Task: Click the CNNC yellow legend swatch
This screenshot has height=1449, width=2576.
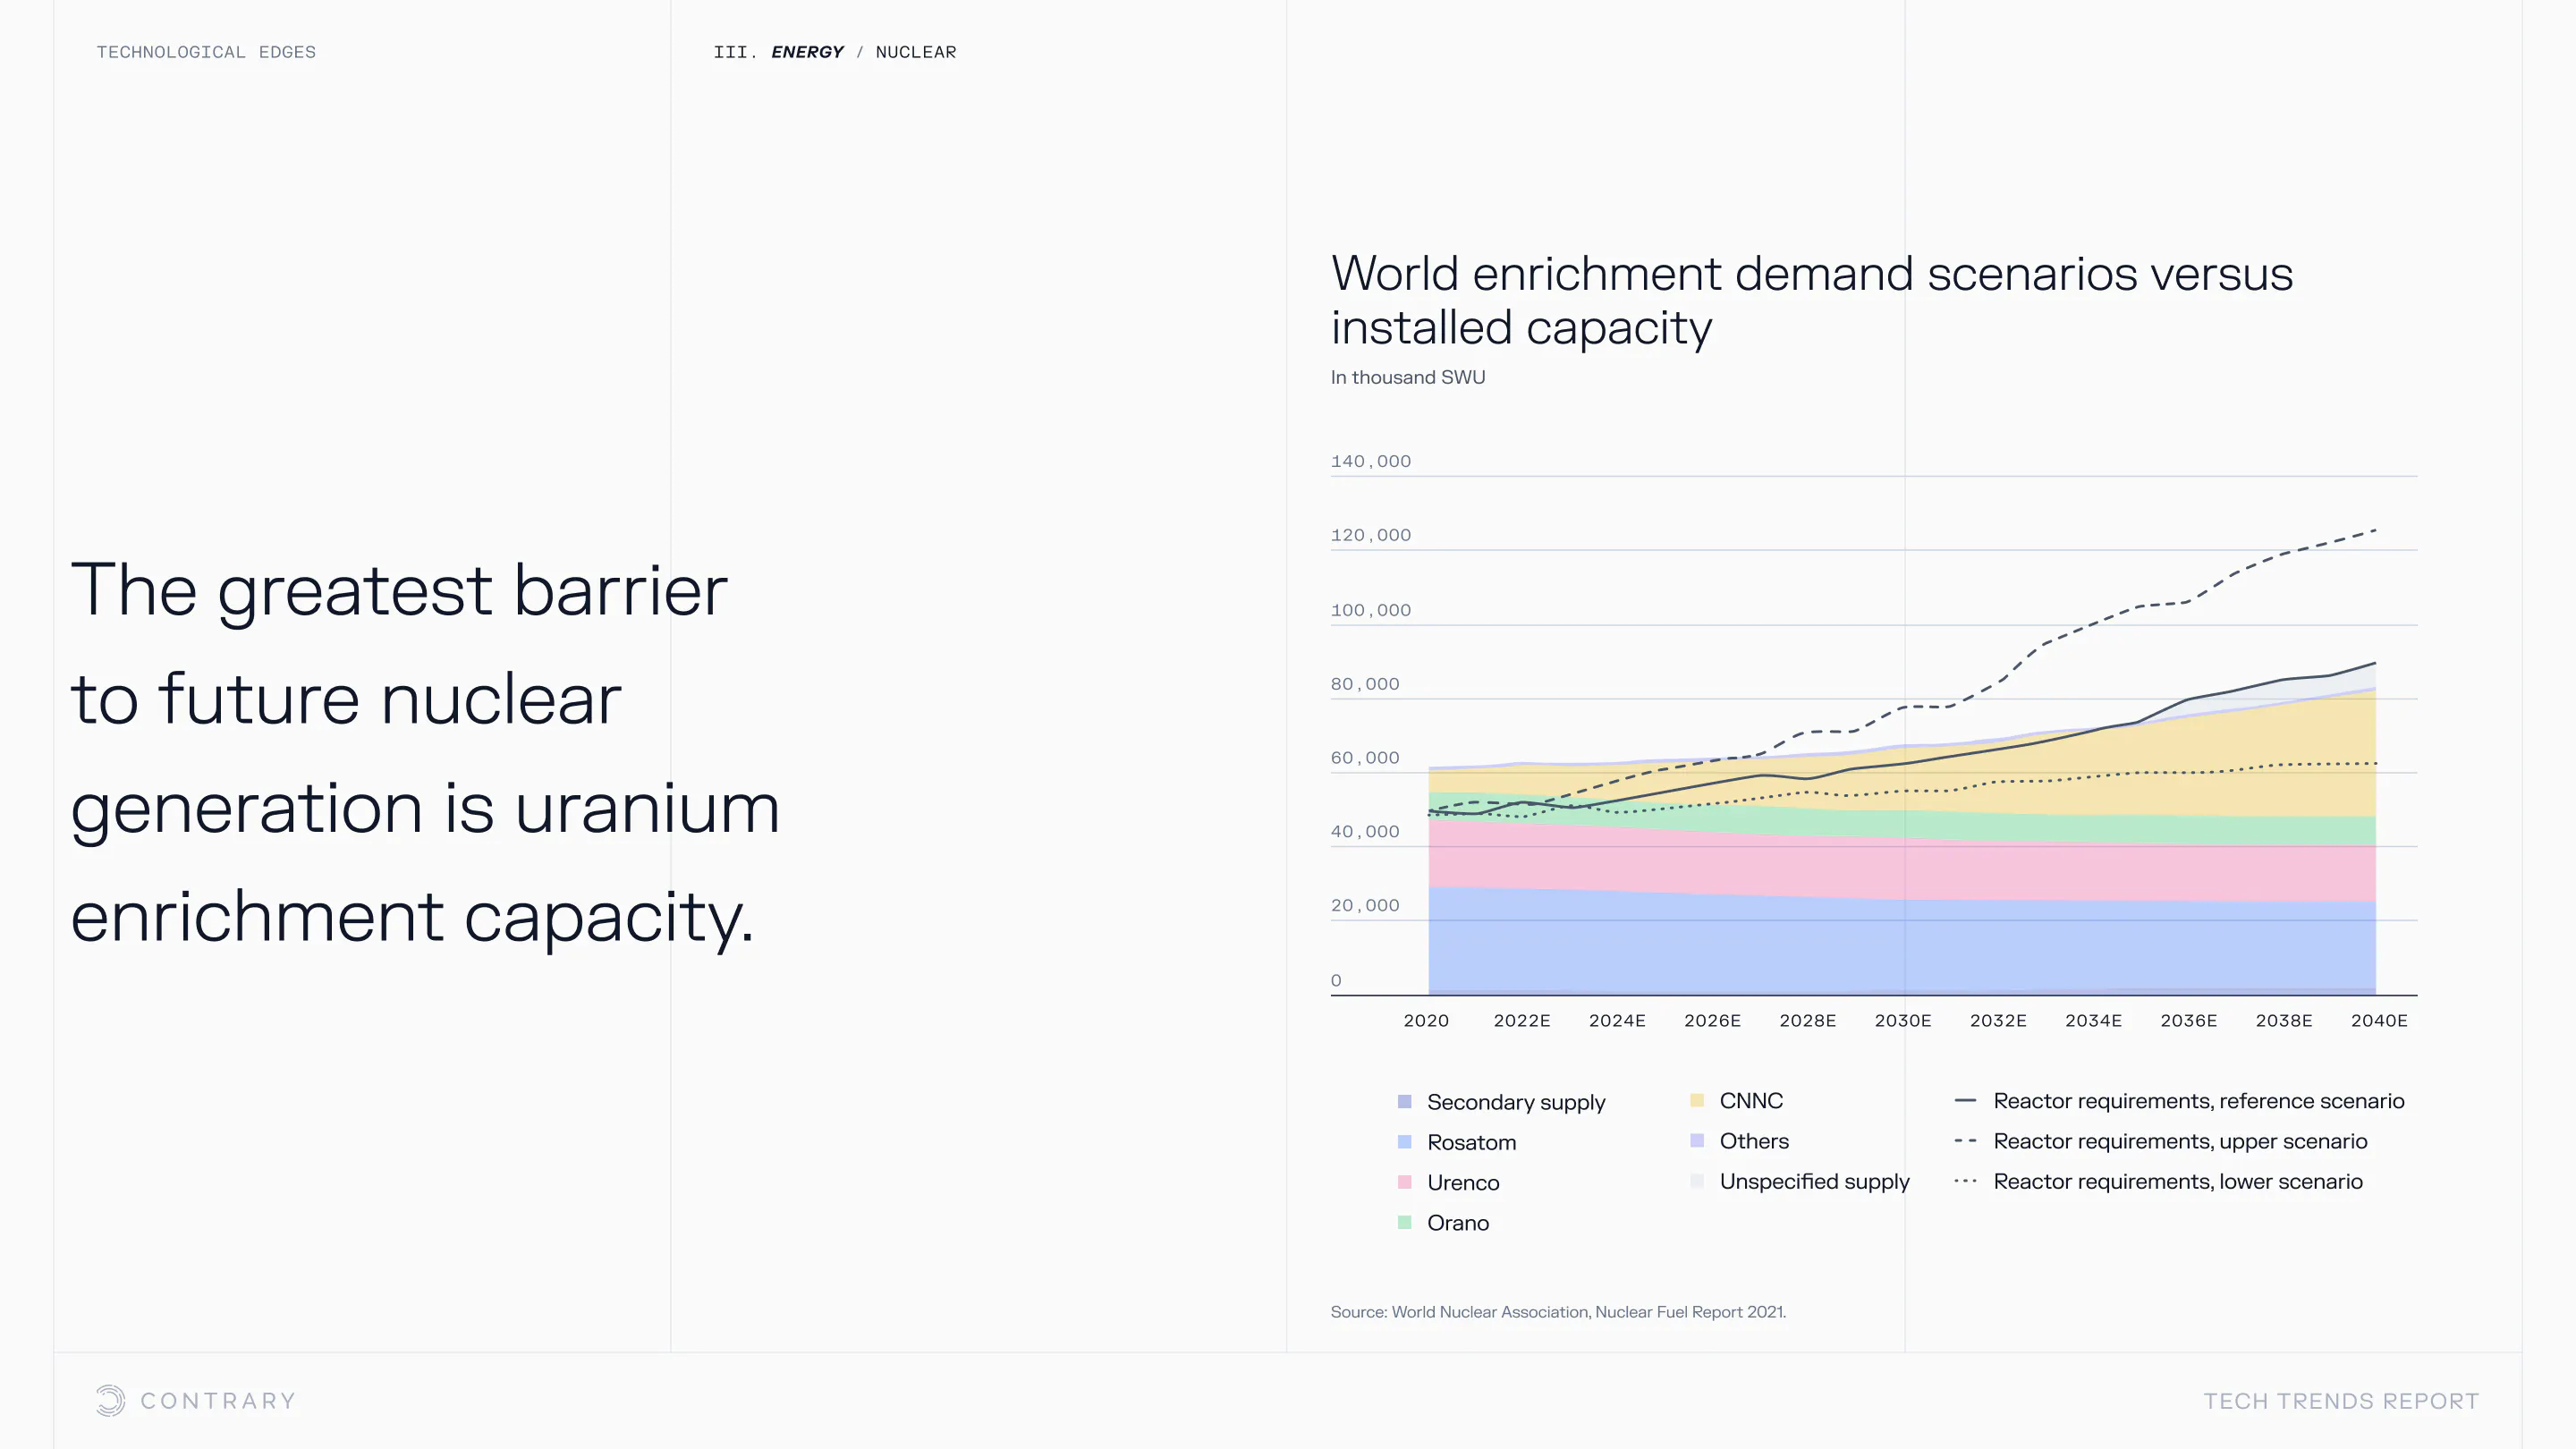Action: click(x=1696, y=1100)
